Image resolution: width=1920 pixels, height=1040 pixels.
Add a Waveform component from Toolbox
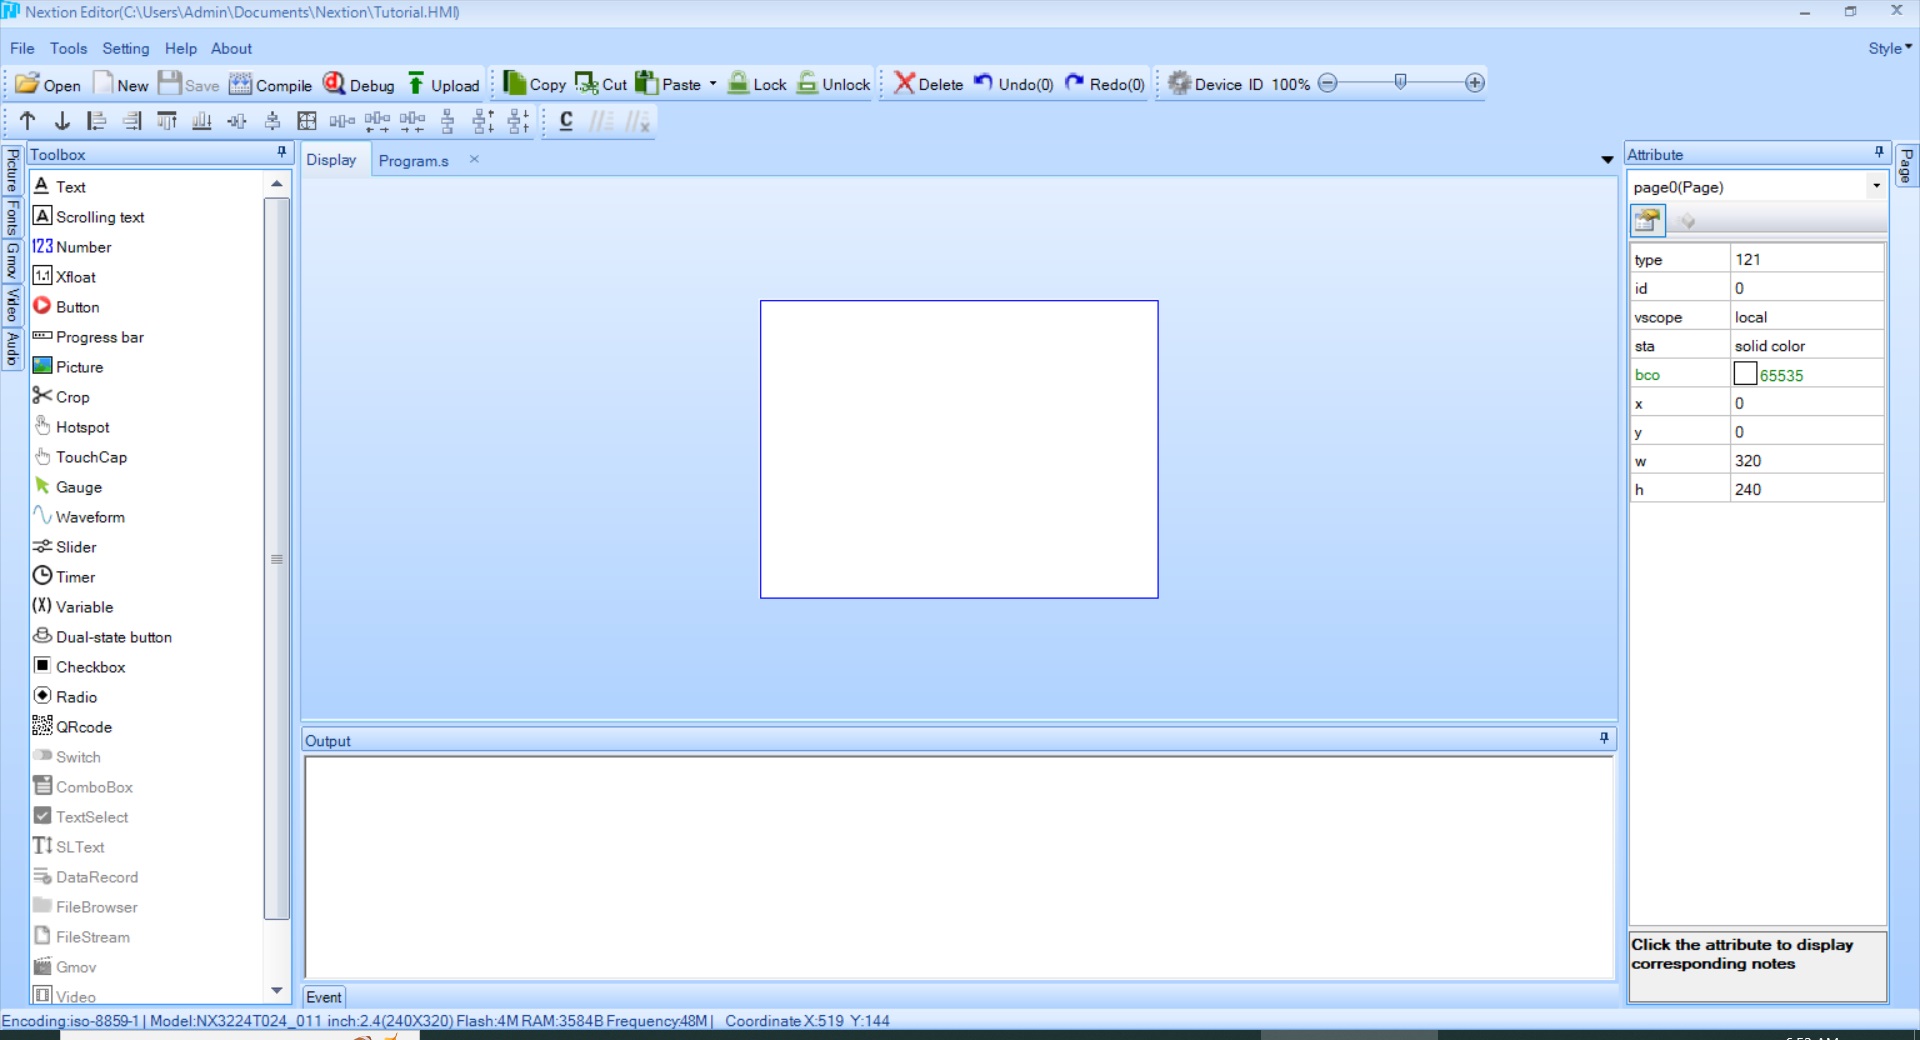coord(89,517)
